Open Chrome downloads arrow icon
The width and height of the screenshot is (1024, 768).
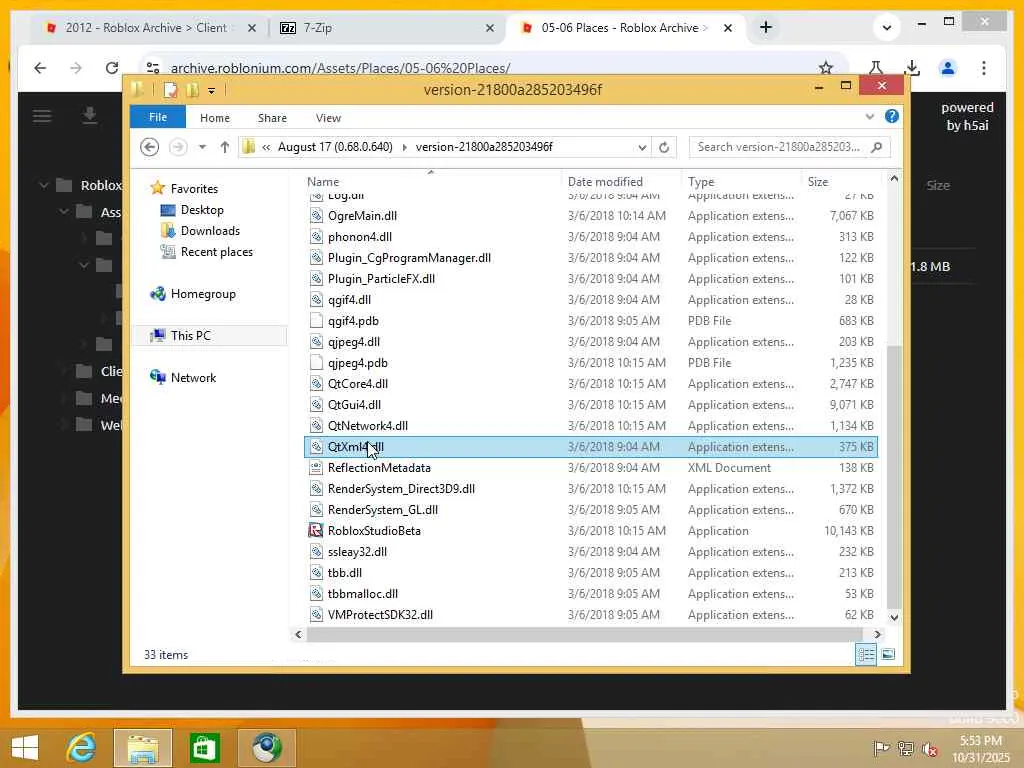[x=912, y=68]
